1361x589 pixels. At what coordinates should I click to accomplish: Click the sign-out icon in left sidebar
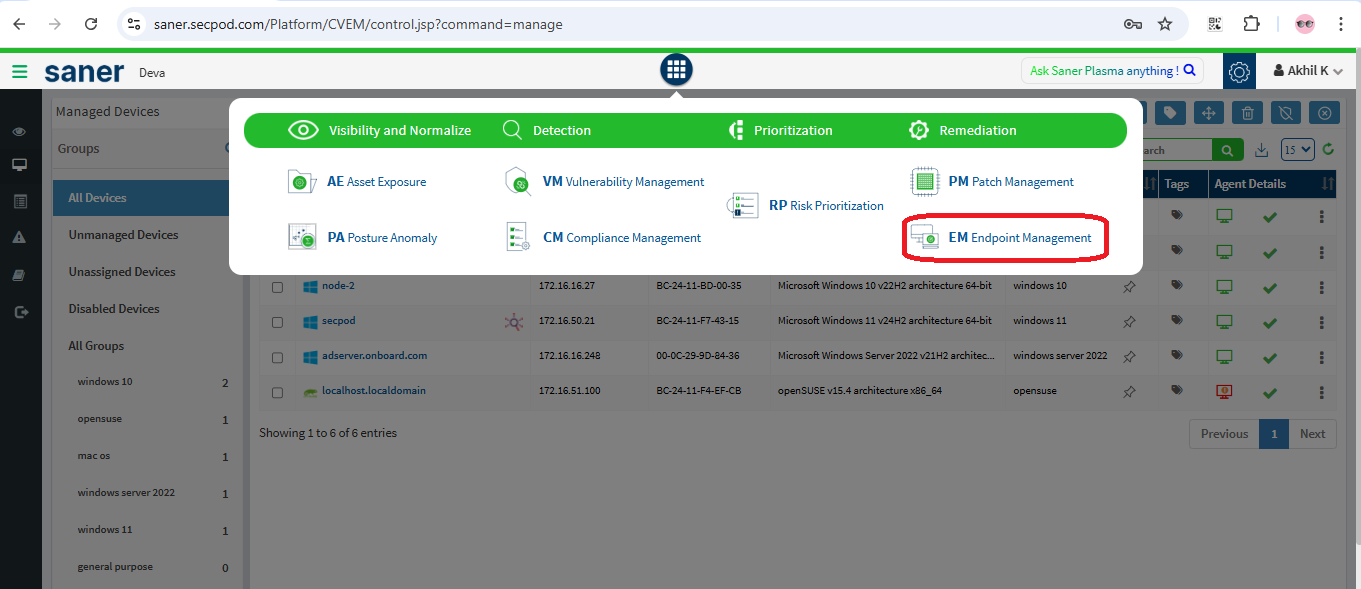pos(20,312)
